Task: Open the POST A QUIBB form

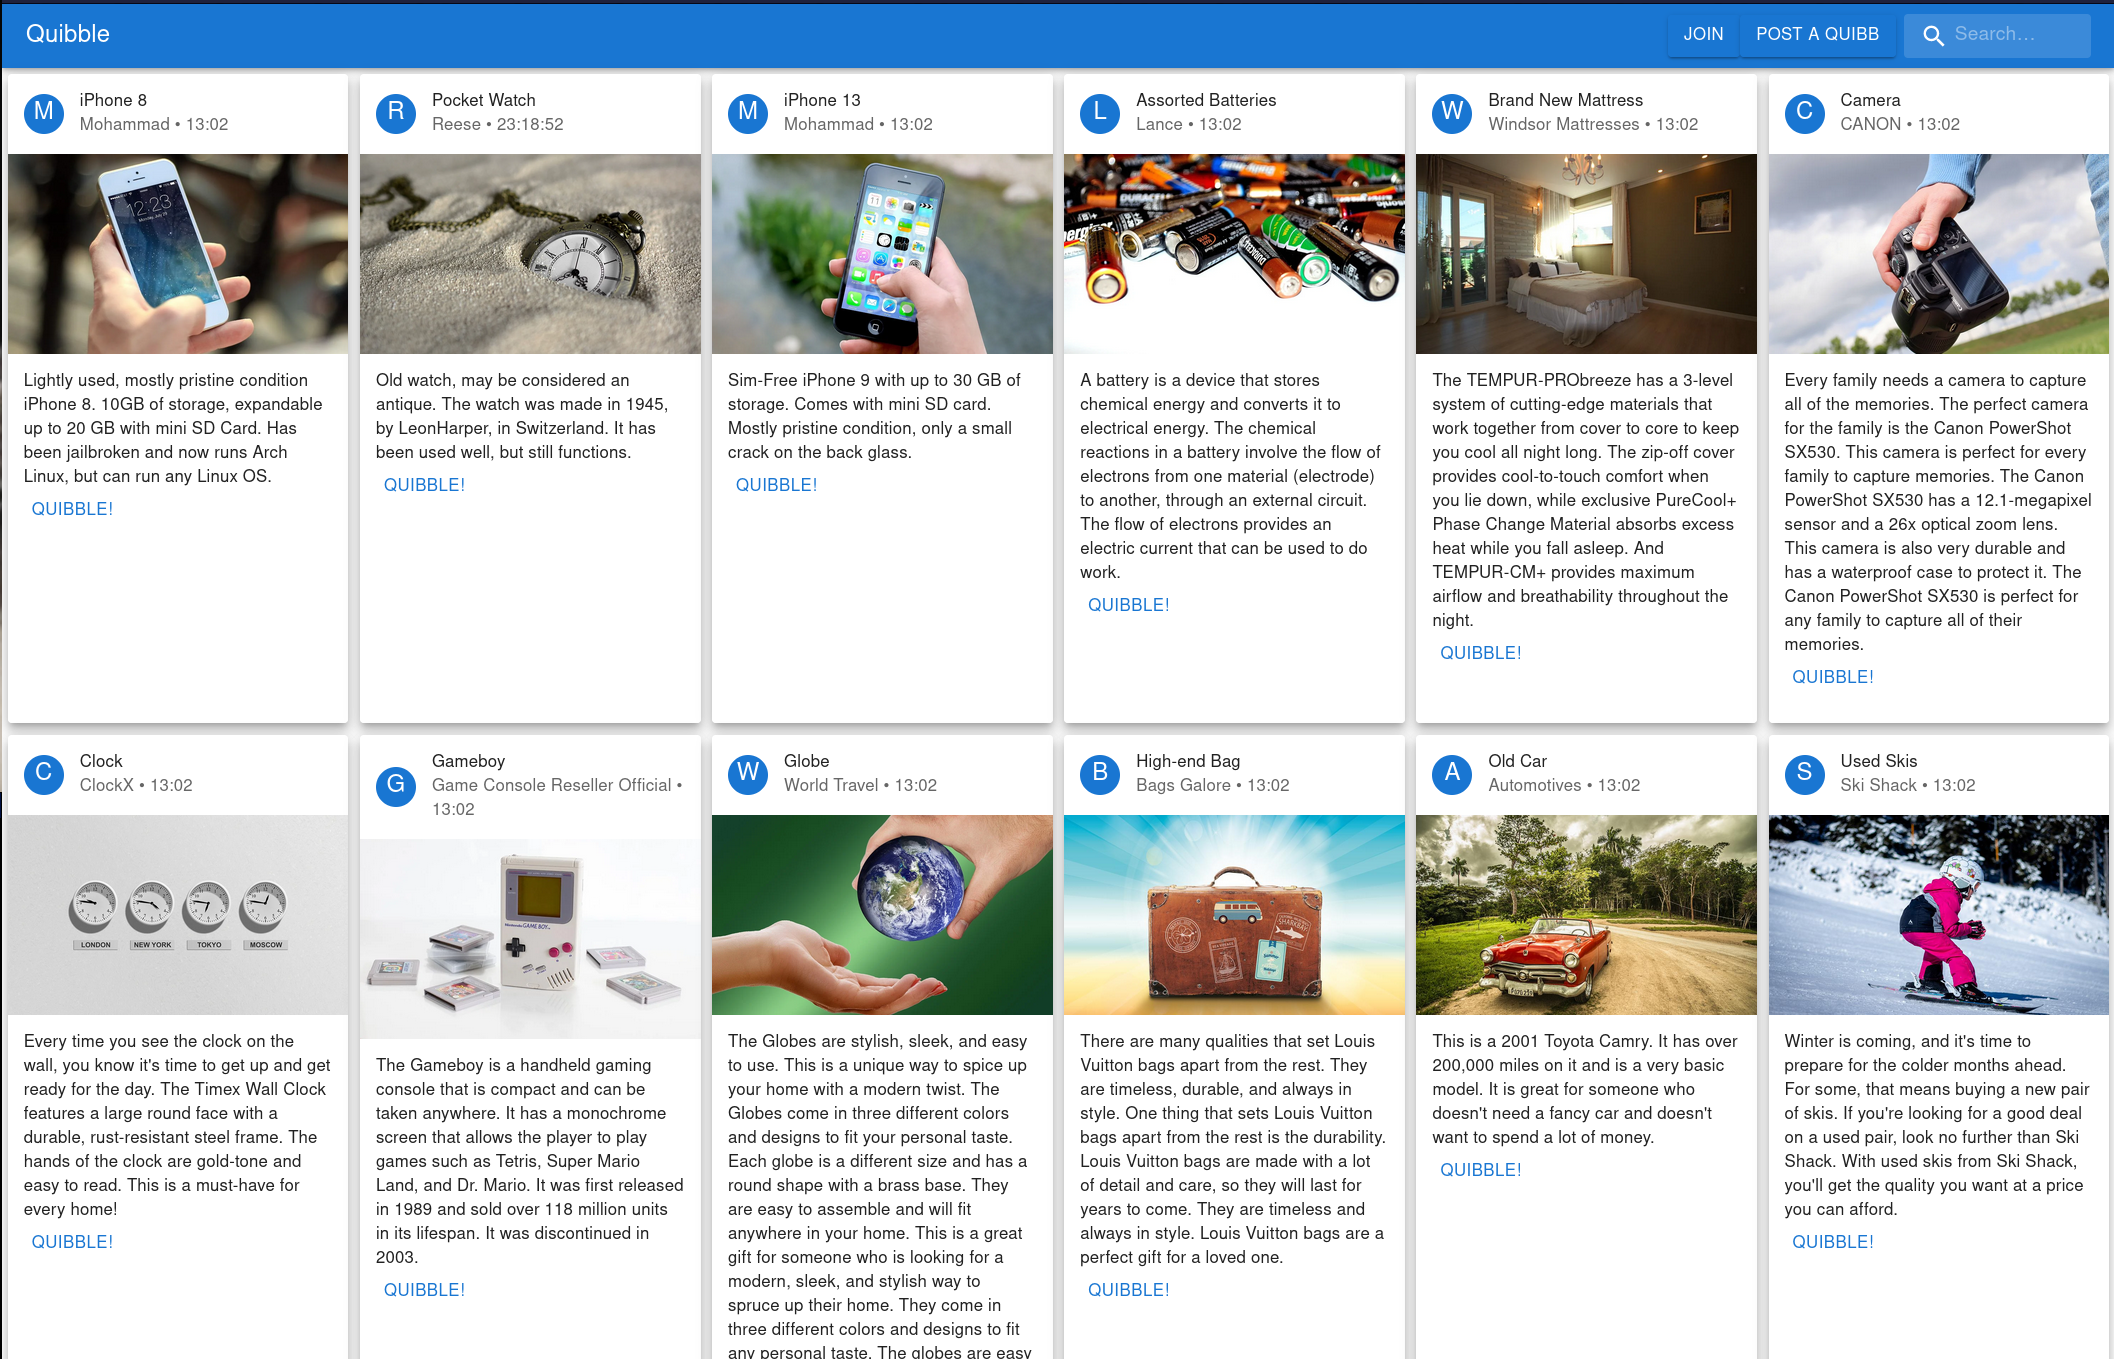Action: point(1817,34)
